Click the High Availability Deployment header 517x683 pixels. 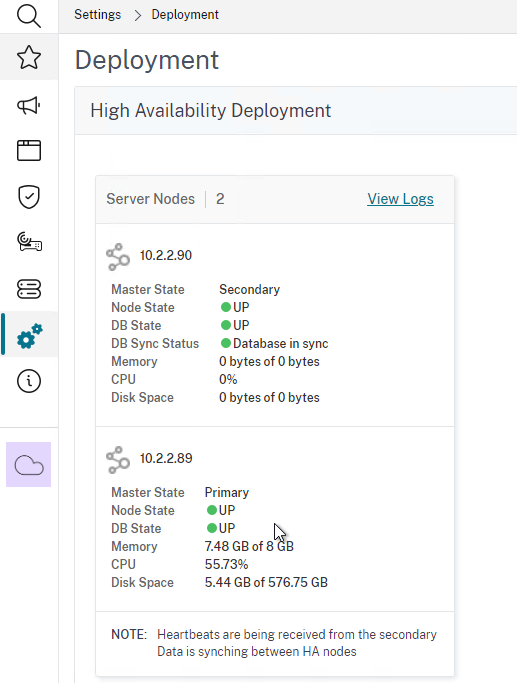pyautogui.click(x=210, y=110)
